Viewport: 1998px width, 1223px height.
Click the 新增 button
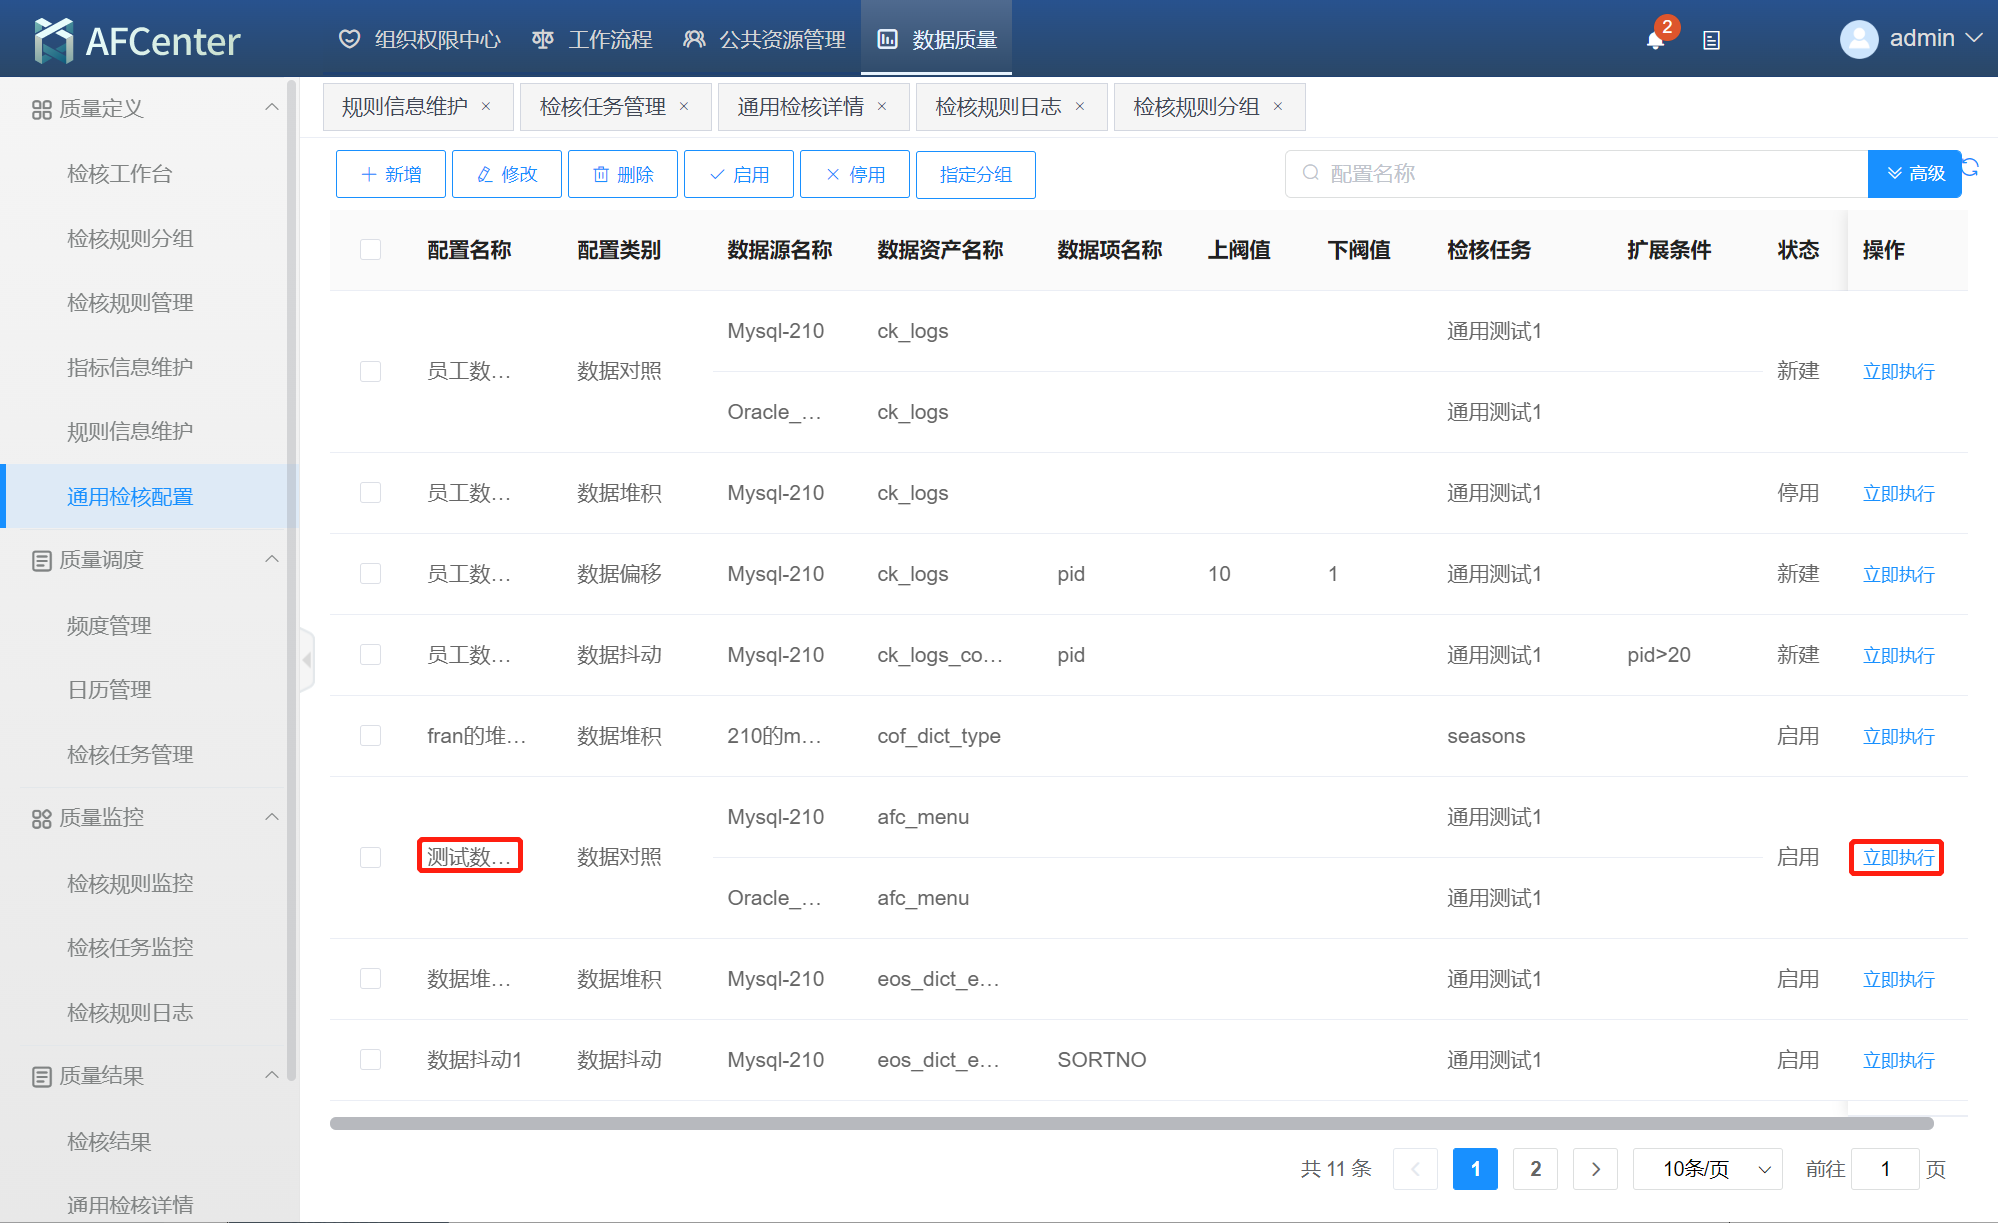pyautogui.click(x=391, y=174)
